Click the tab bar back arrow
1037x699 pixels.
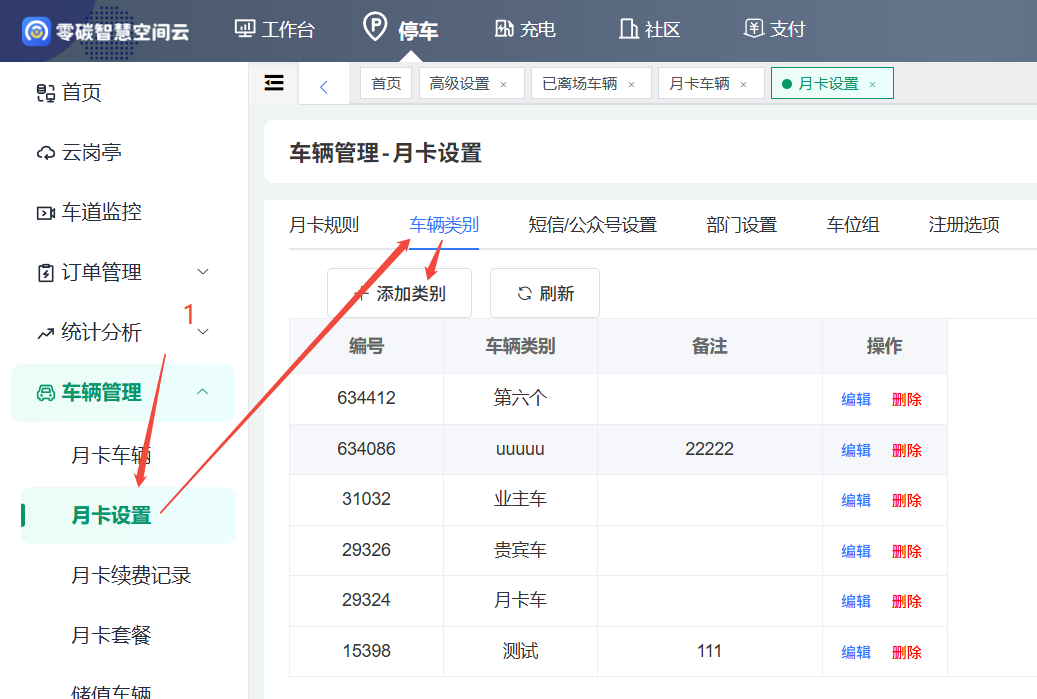pyautogui.click(x=323, y=87)
